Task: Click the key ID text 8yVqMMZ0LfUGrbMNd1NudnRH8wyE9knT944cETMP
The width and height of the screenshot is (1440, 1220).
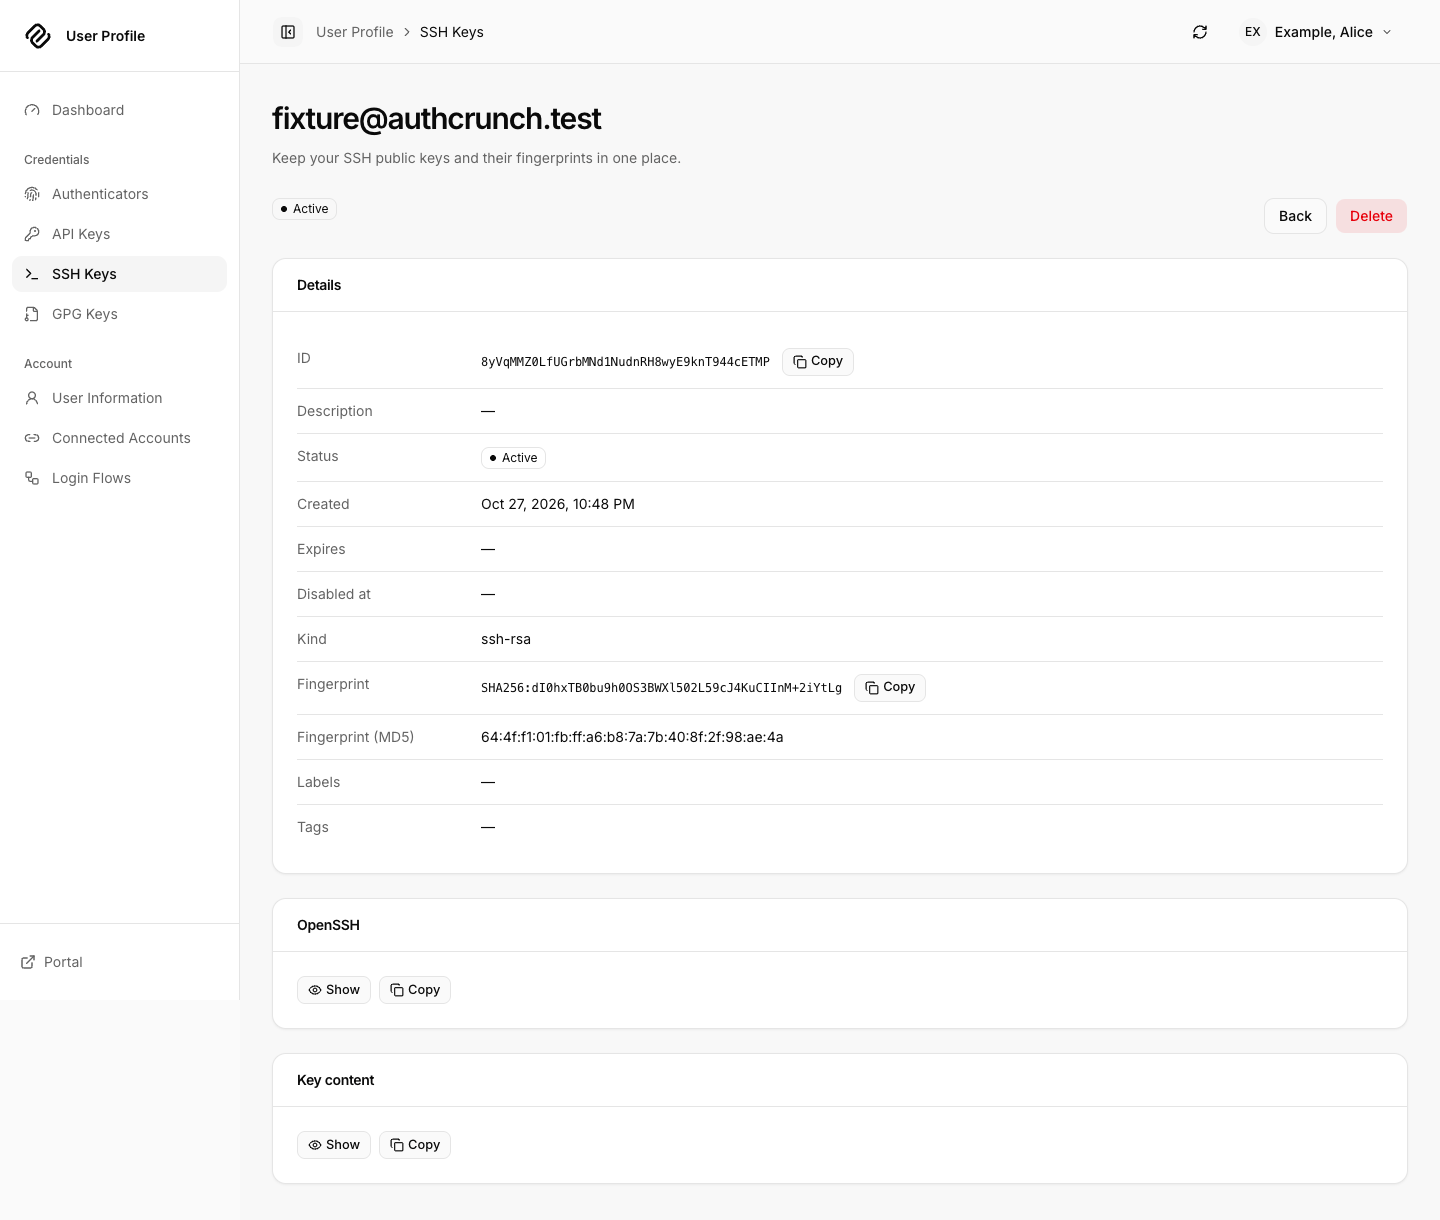Action: [625, 362]
